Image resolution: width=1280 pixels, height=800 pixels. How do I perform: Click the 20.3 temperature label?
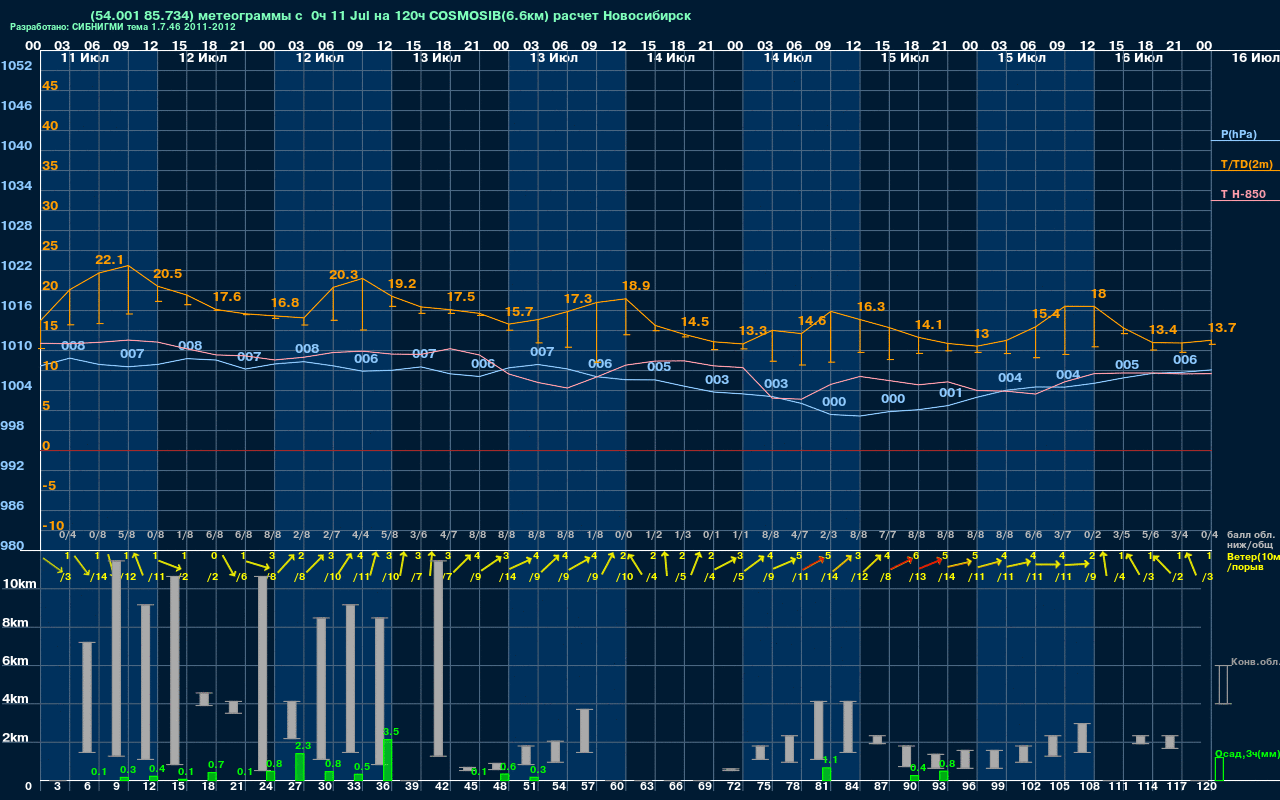coord(343,275)
